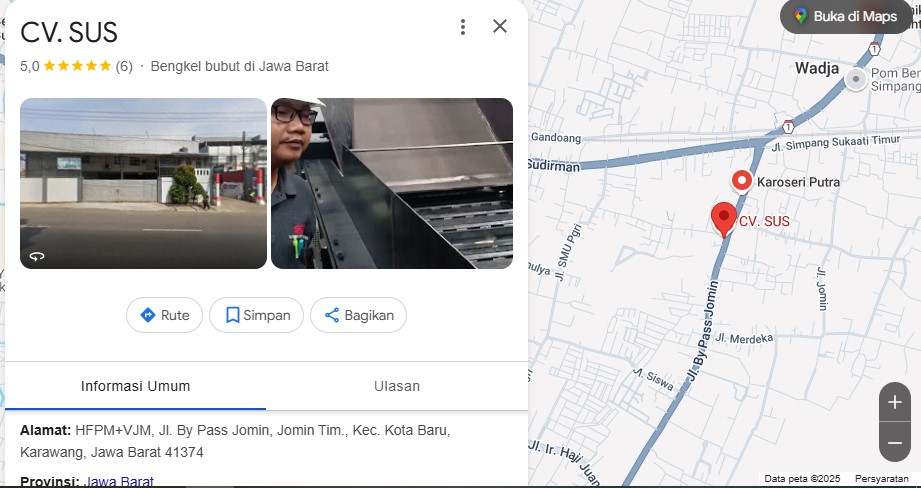This screenshot has height=488, width=921.
Task: Click the 360 street view rotate icon
Action: click(x=37, y=256)
